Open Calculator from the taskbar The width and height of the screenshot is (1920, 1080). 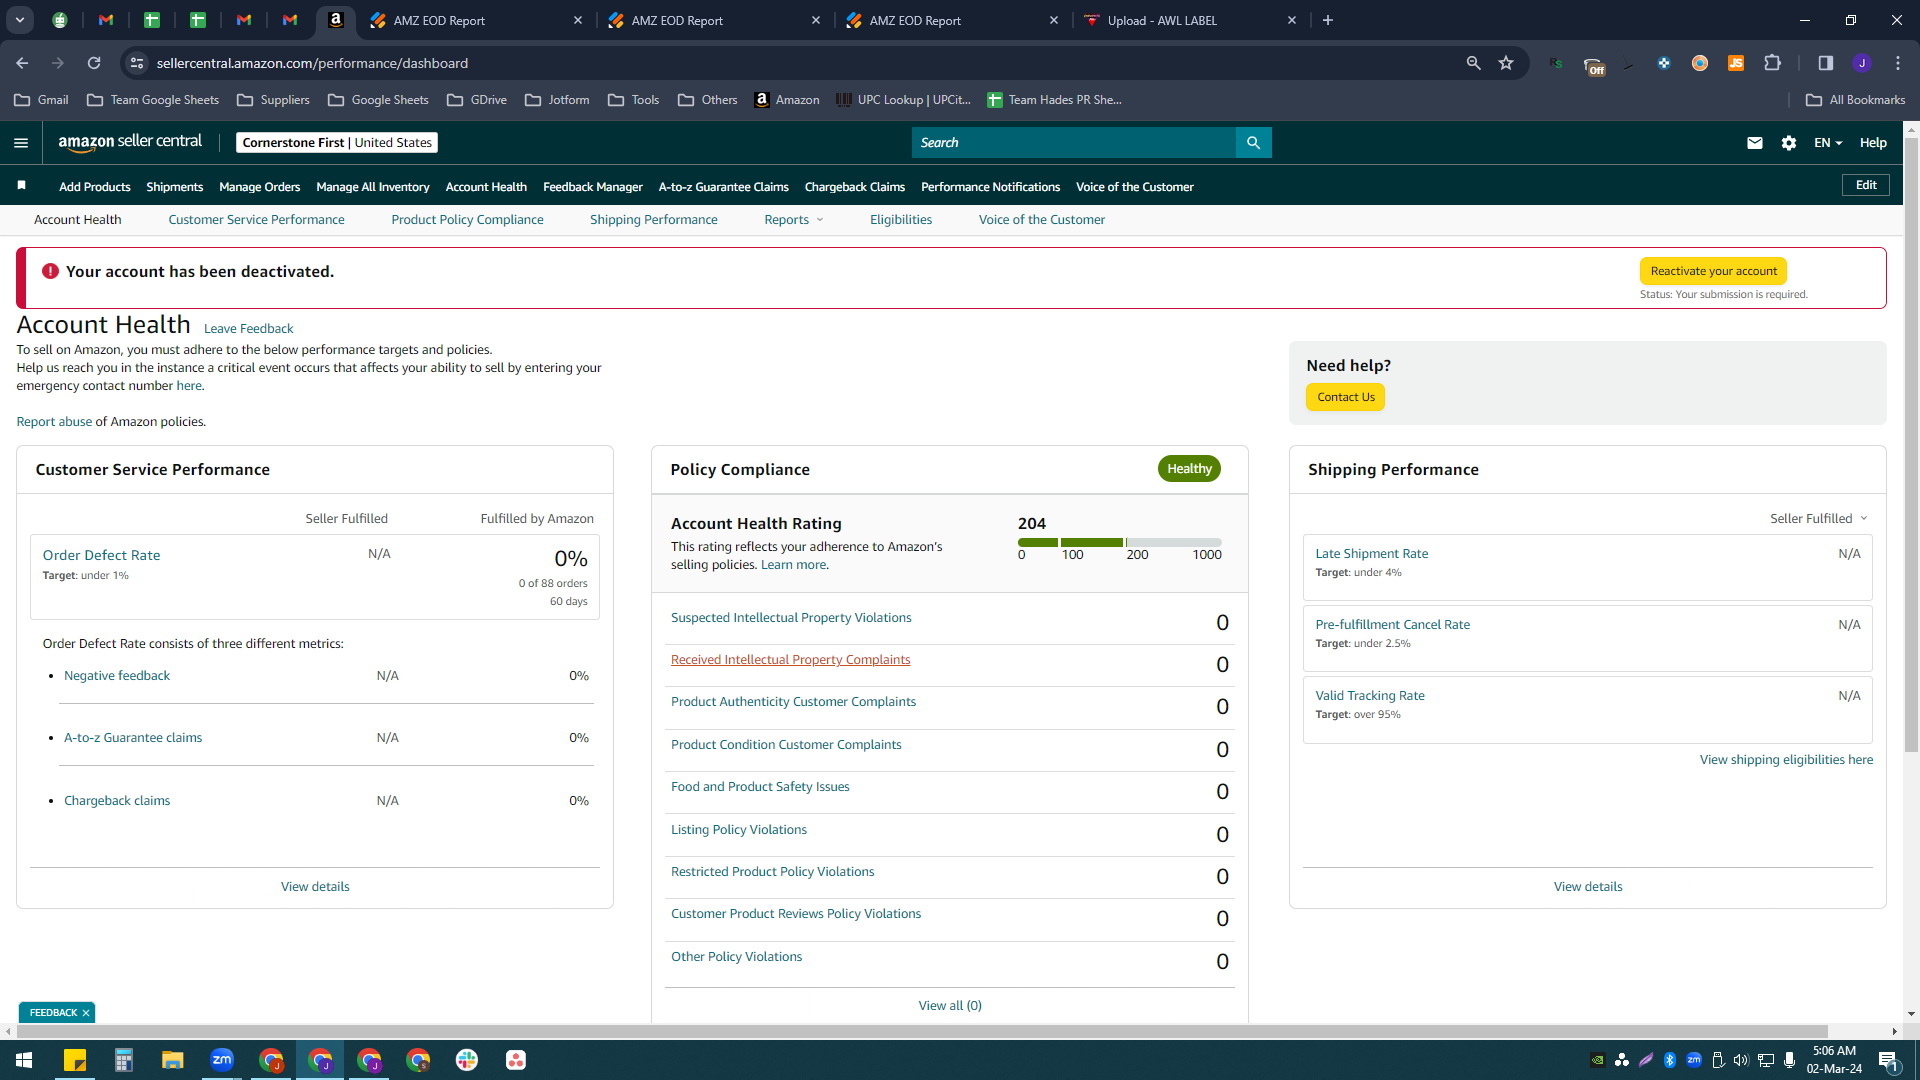coord(124,1060)
